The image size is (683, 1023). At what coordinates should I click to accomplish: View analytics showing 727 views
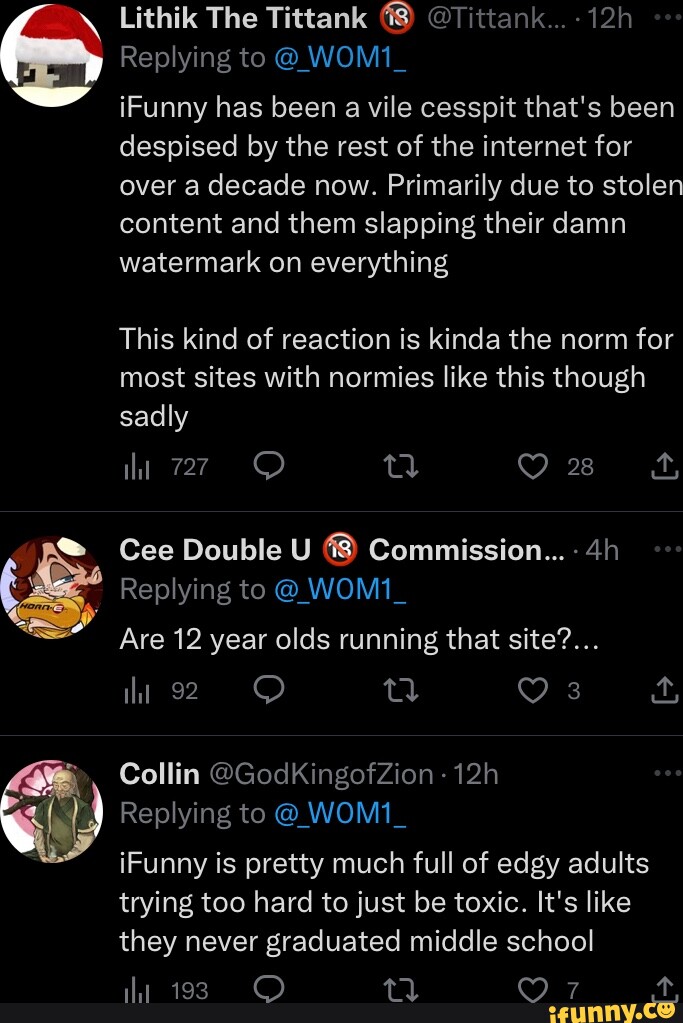click(134, 465)
